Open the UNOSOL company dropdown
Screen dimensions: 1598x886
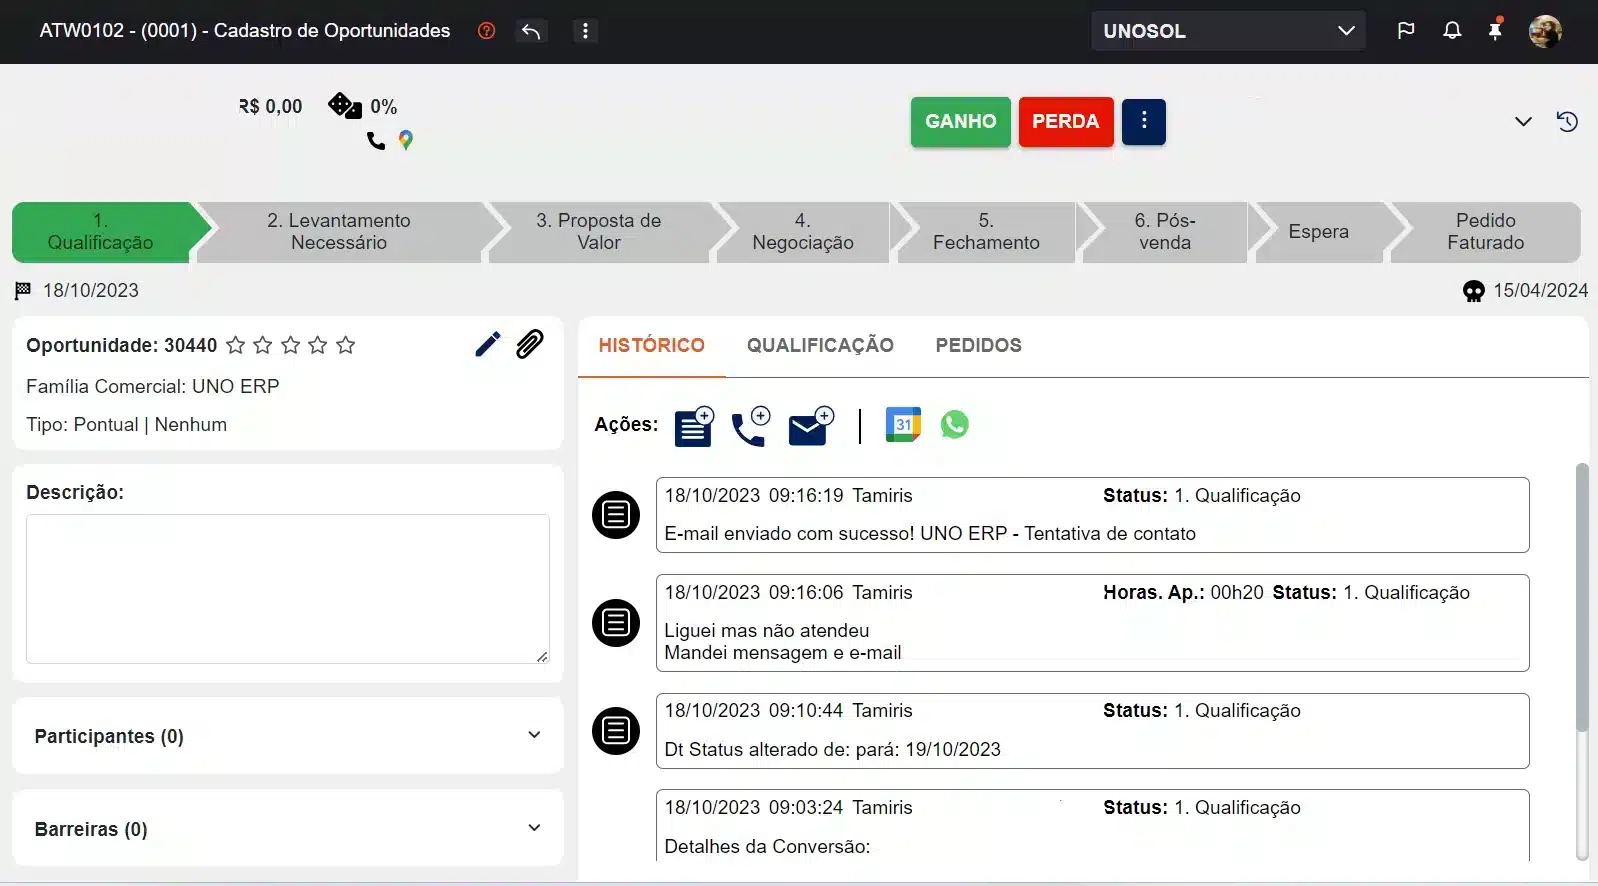[x=1228, y=31]
